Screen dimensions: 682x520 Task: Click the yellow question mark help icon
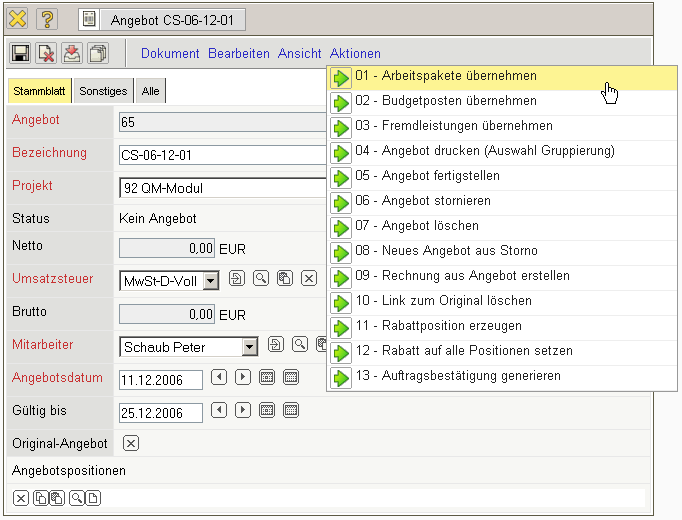pyautogui.click(x=47, y=19)
